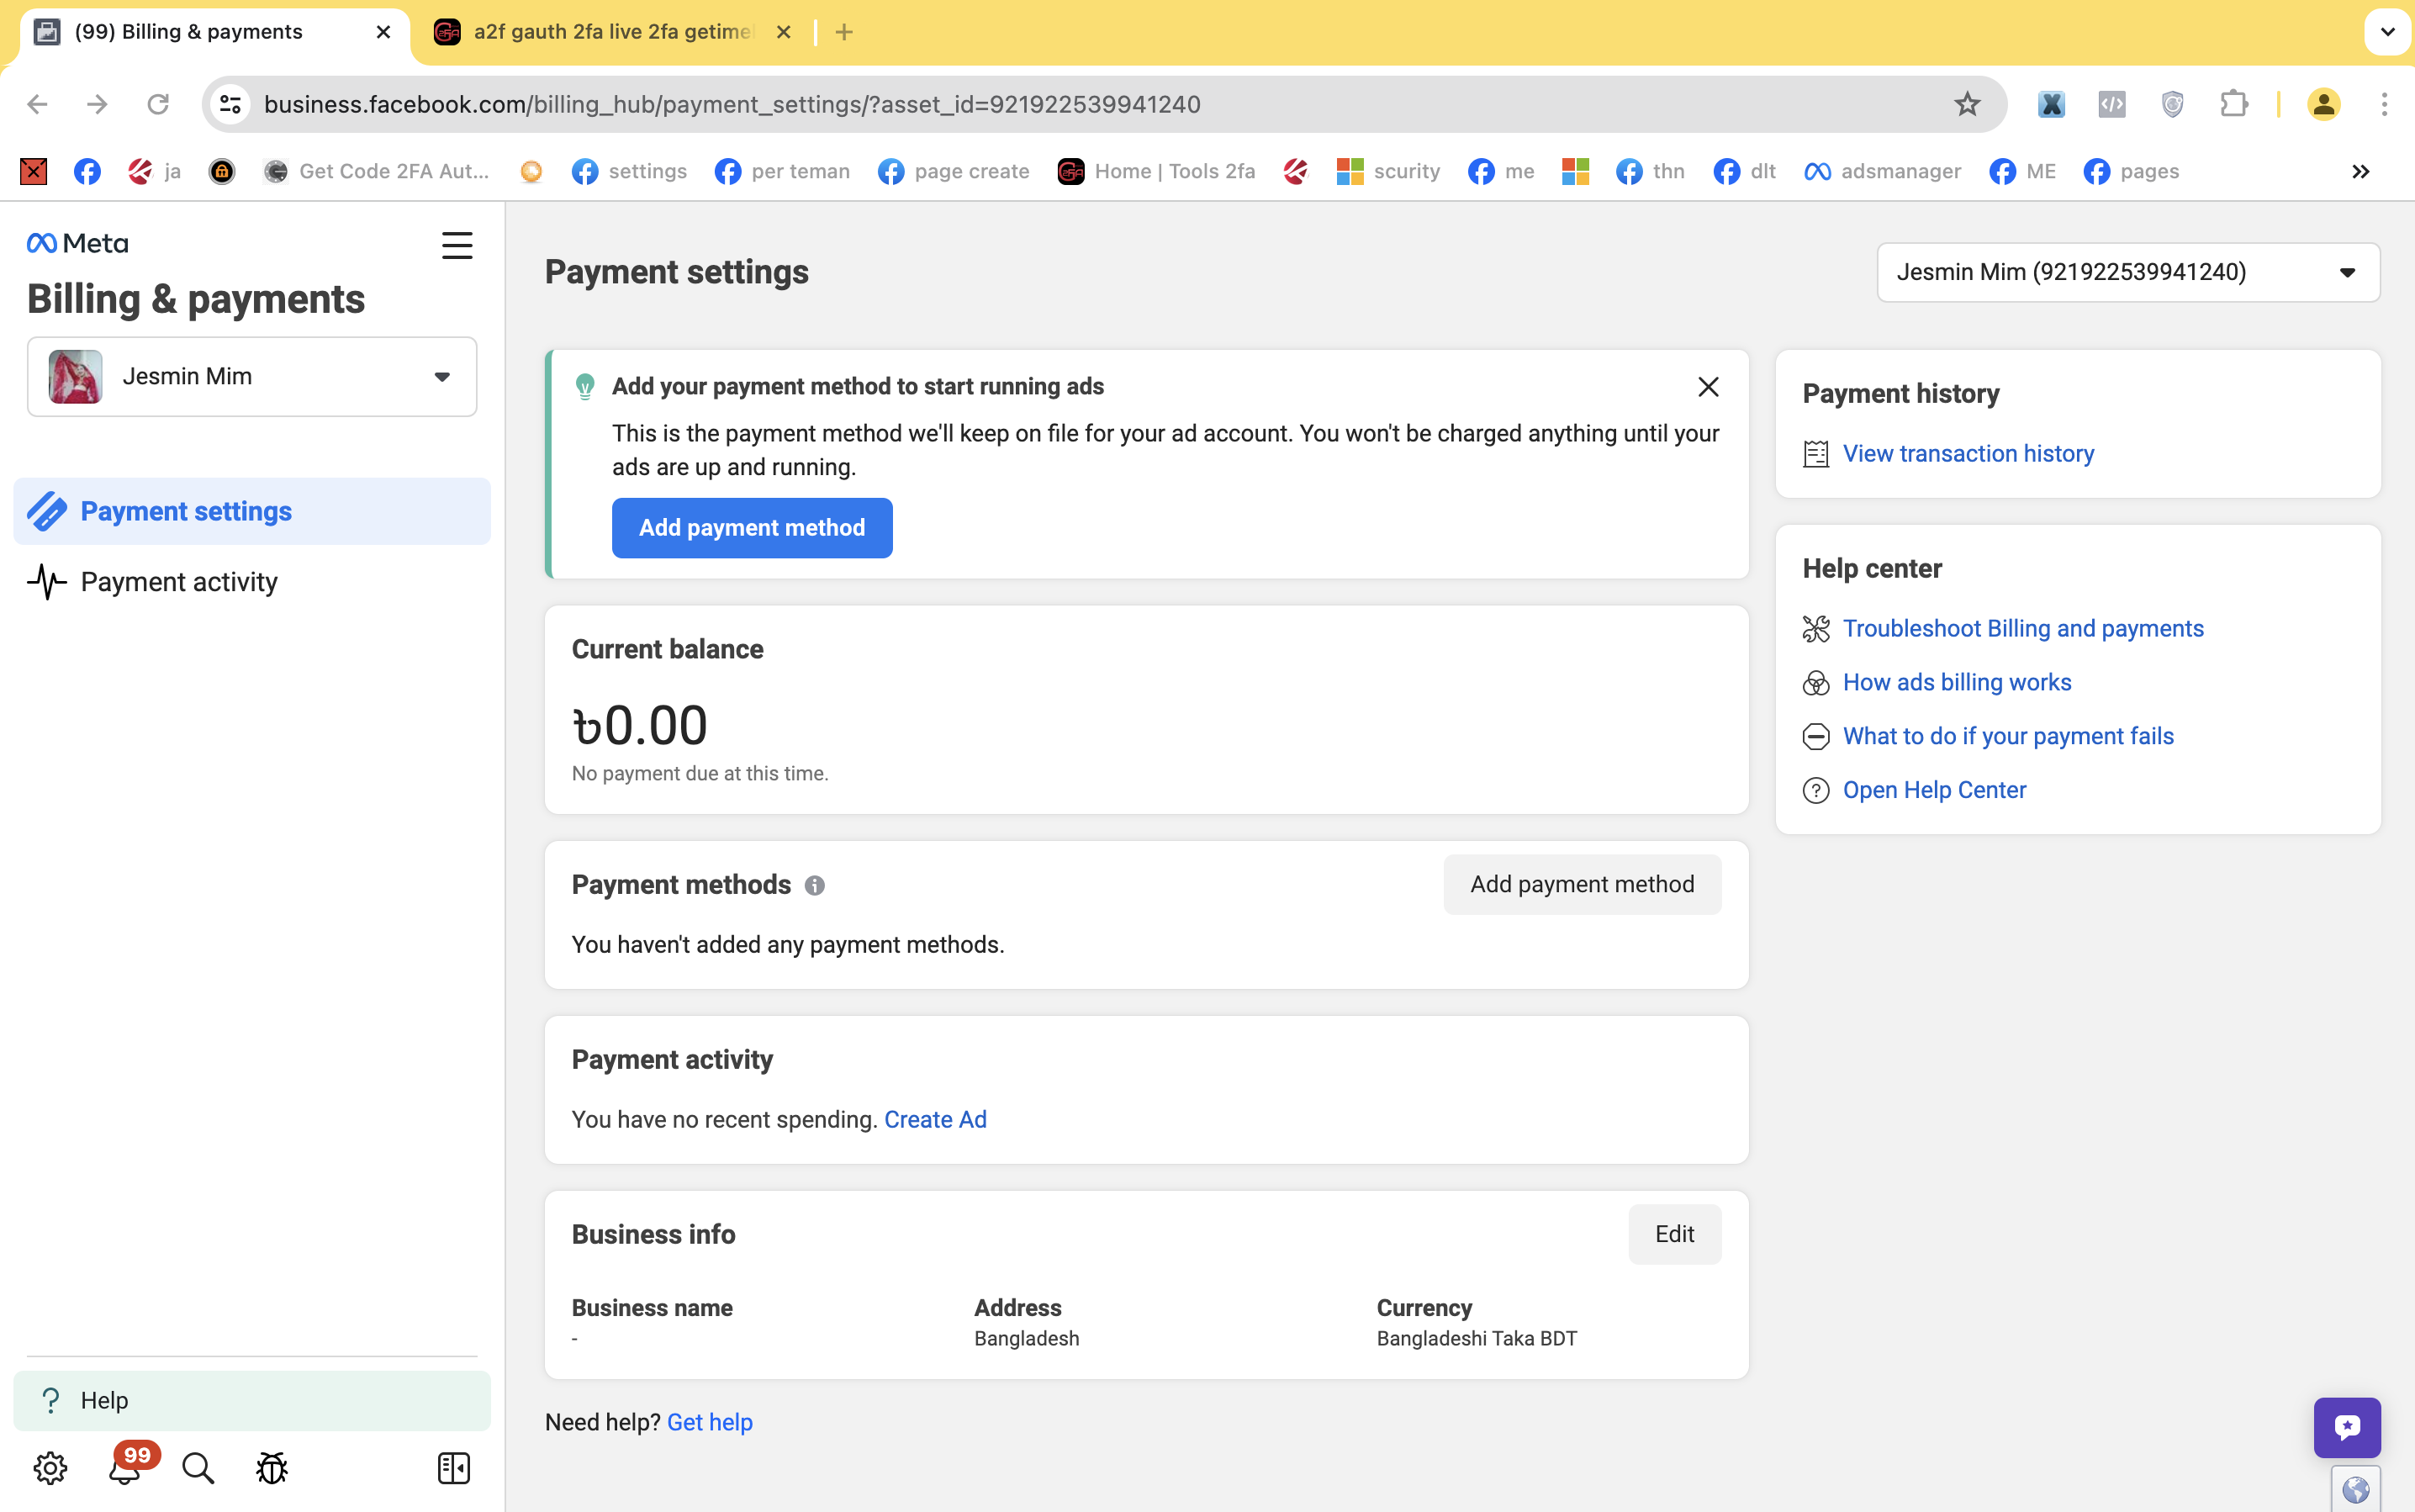This screenshot has width=2415, height=1512.
Task: Open the Home | Tools 2fa bookmark
Action: click(x=1156, y=172)
